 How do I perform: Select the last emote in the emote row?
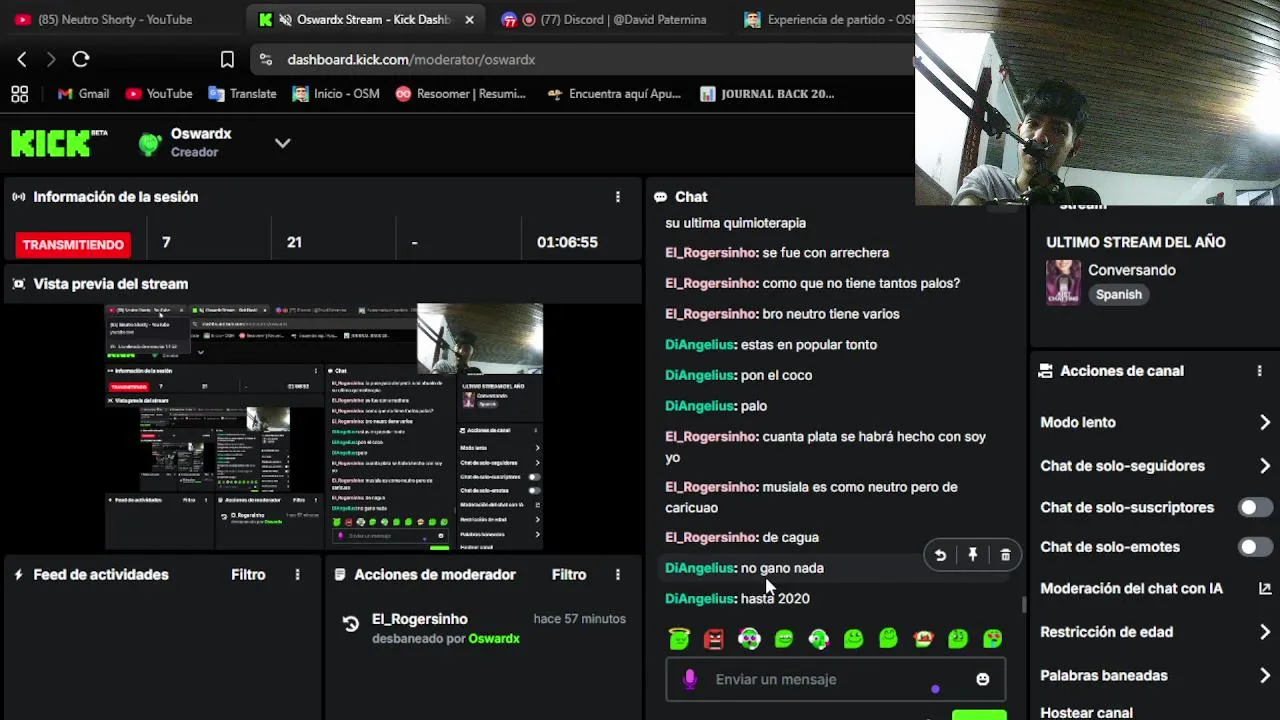click(x=993, y=638)
